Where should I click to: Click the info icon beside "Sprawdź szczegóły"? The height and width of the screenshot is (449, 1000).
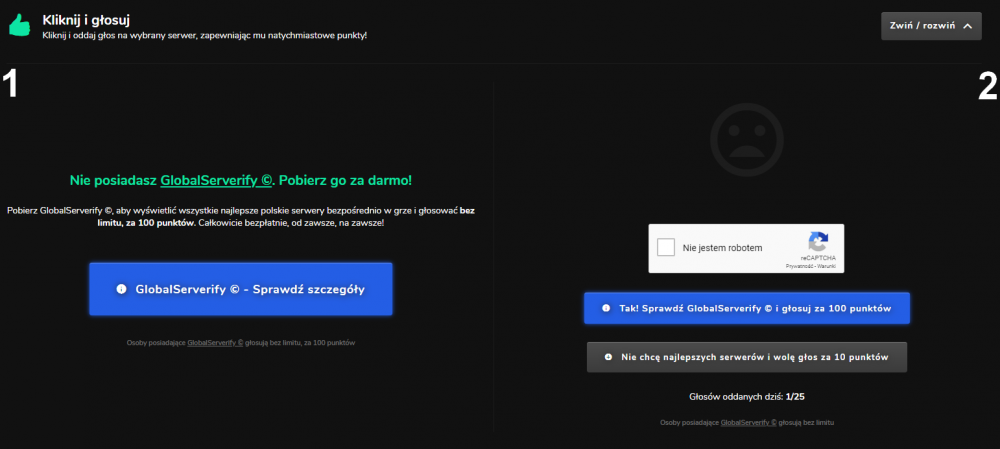121,289
